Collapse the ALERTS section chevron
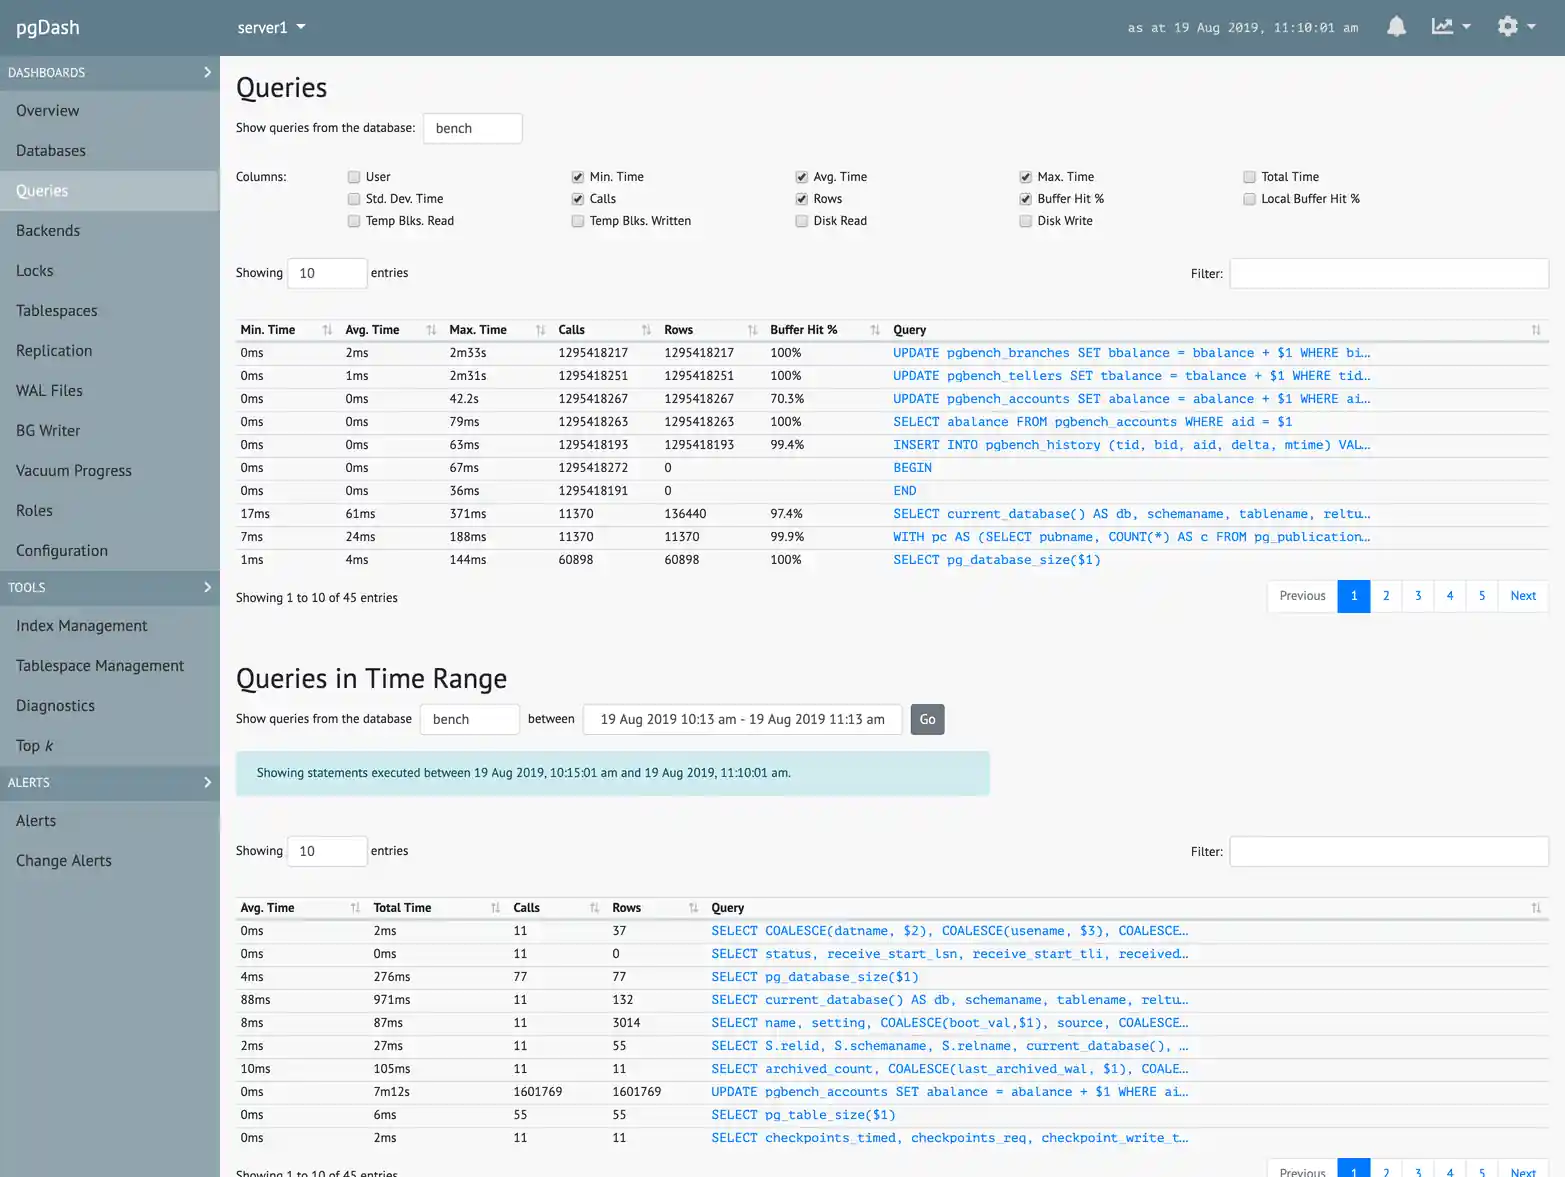 click(207, 782)
